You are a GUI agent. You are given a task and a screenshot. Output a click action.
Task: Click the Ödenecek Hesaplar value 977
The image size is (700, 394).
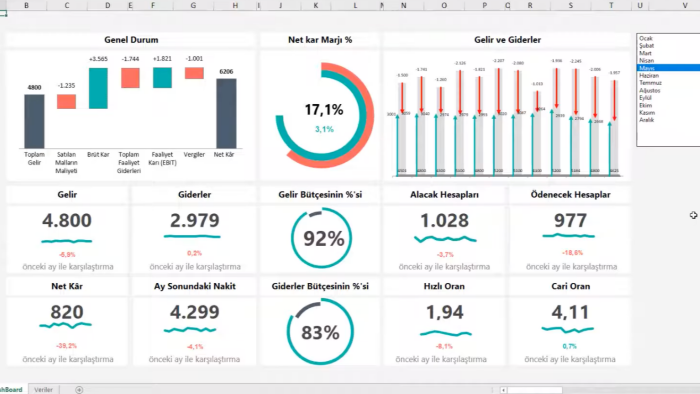point(570,220)
